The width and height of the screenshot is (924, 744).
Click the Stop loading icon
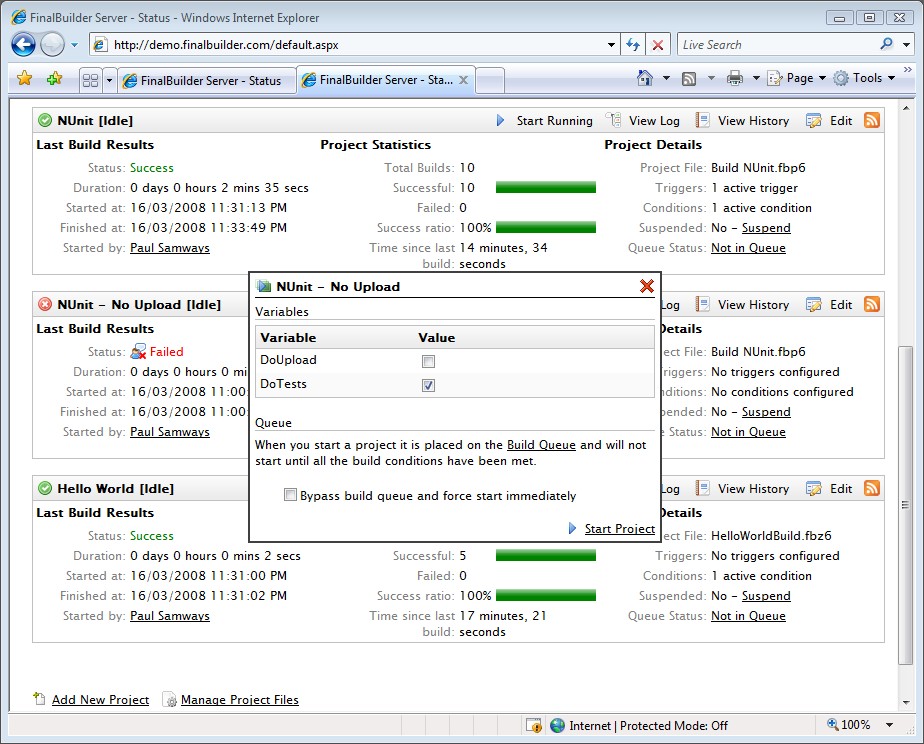point(658,45)
